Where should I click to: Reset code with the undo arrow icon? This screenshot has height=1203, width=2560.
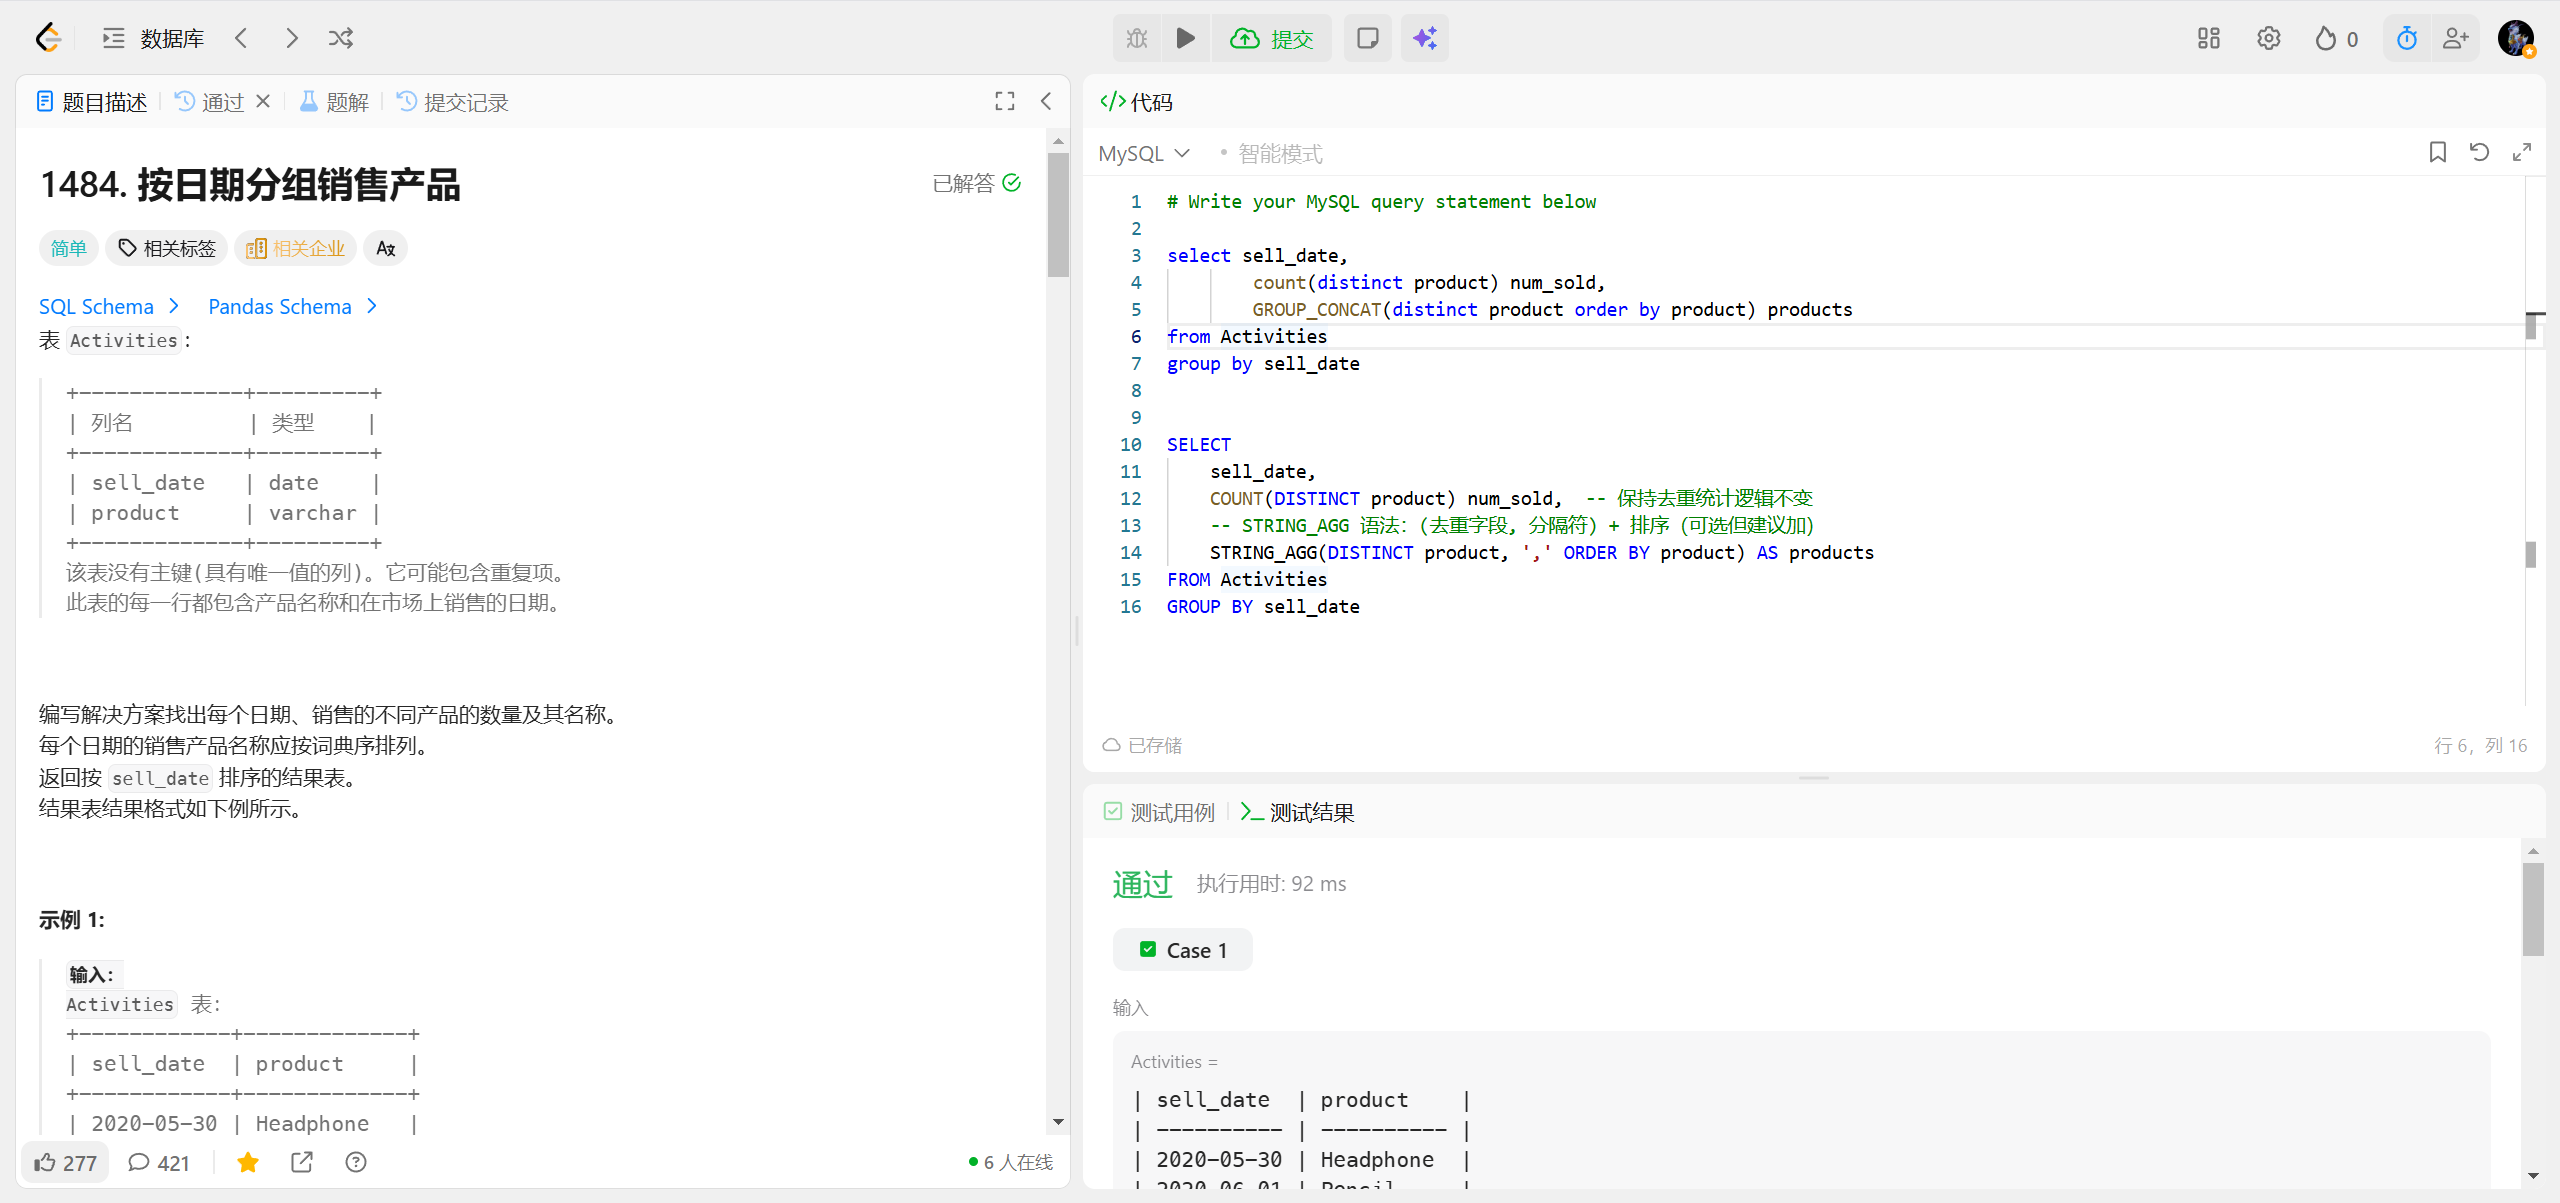[2479, 152]
